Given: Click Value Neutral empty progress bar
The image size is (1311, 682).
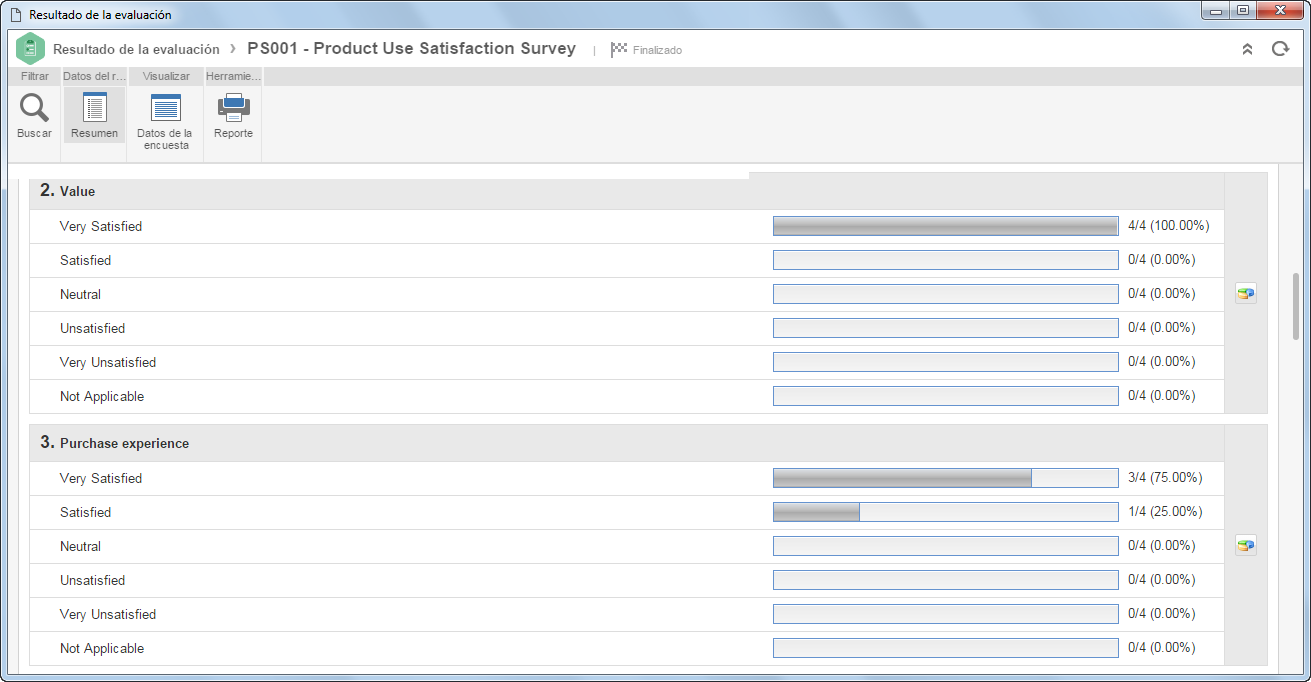Looking at the screenshot, I should tap(945, 294).
